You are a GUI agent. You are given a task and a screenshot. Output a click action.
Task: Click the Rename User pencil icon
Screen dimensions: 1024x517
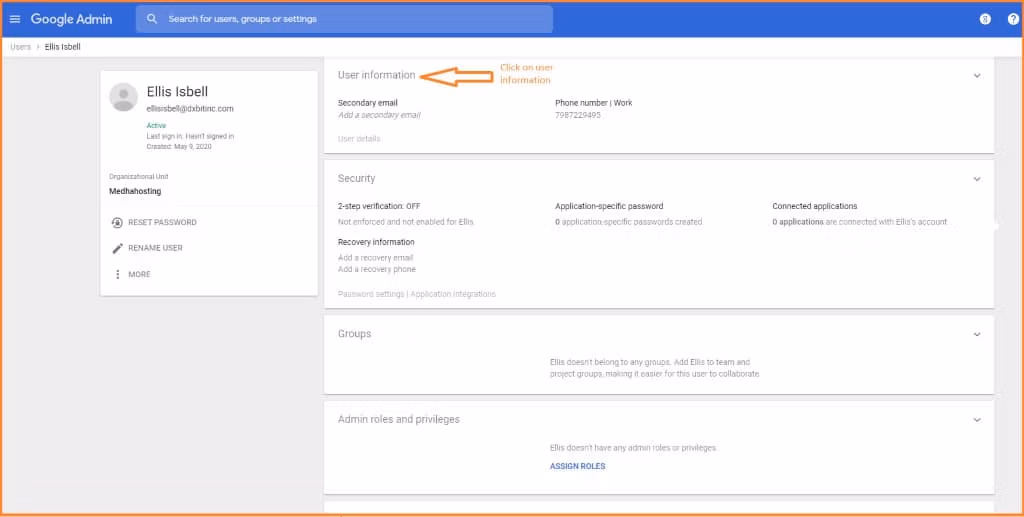coord(117,248)
